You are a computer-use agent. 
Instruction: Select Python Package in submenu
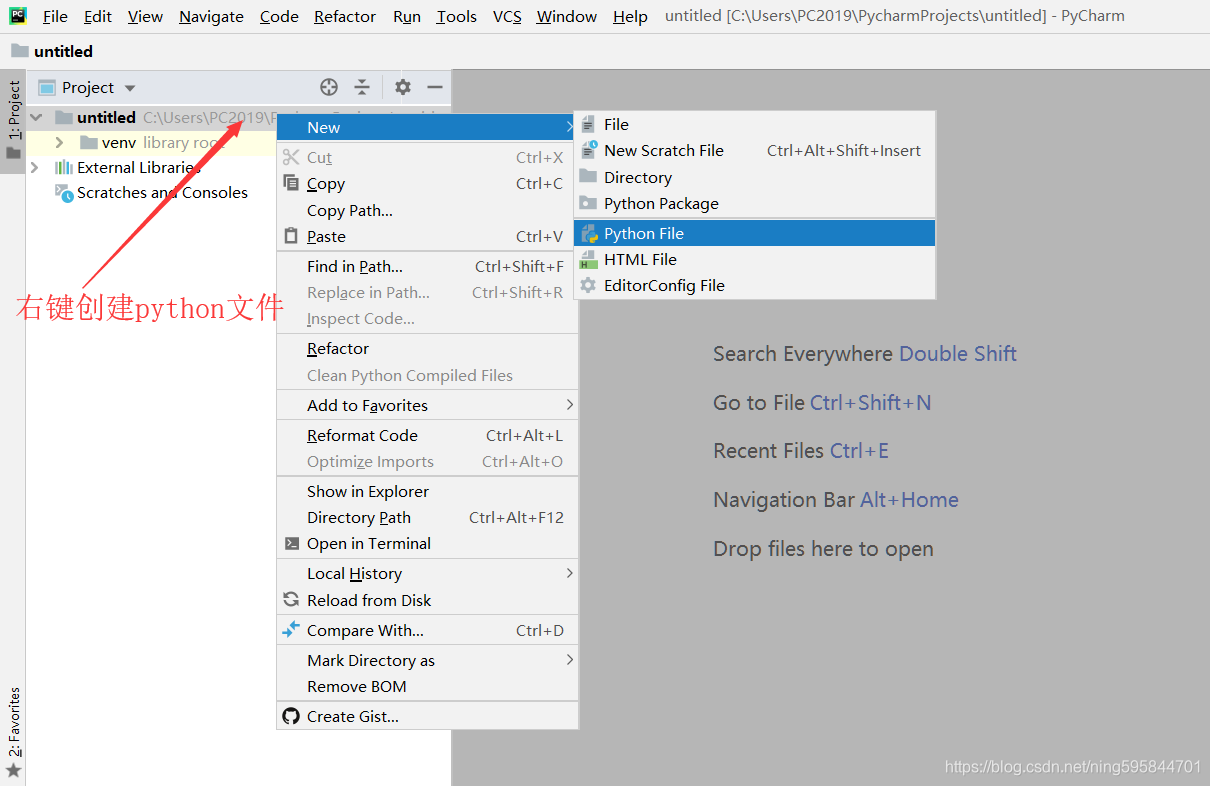(x=754, y=203)
